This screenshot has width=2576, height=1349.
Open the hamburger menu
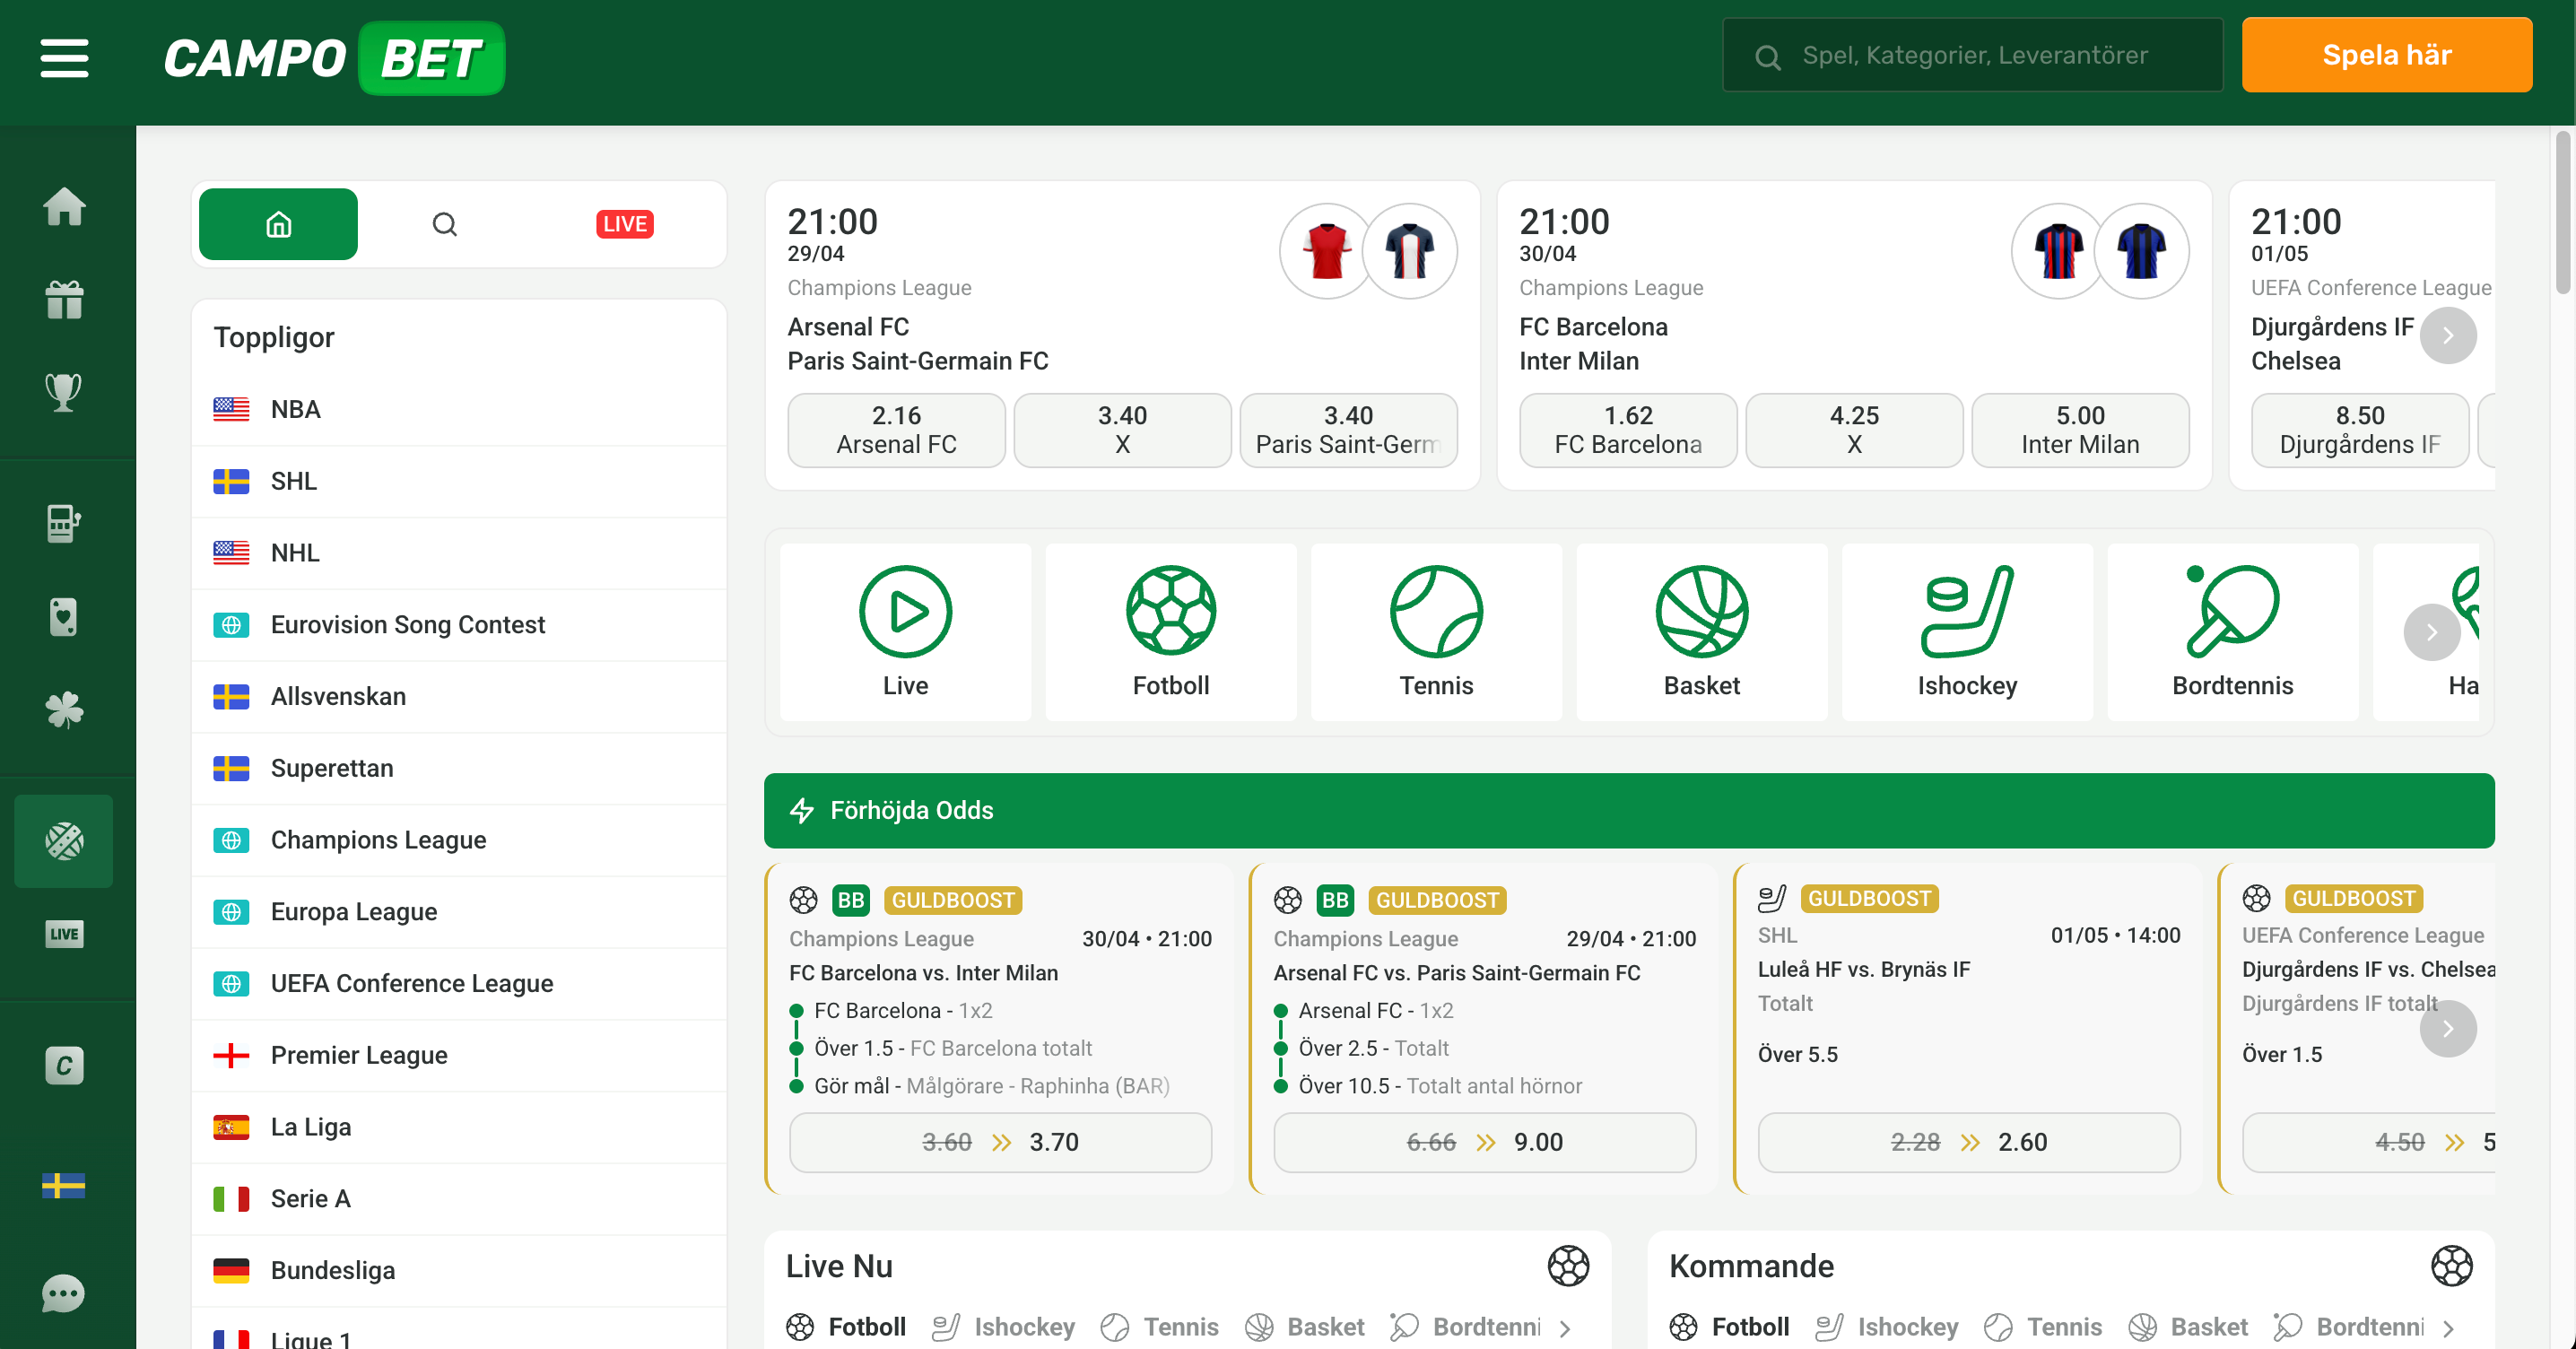(x=64, y=58)
